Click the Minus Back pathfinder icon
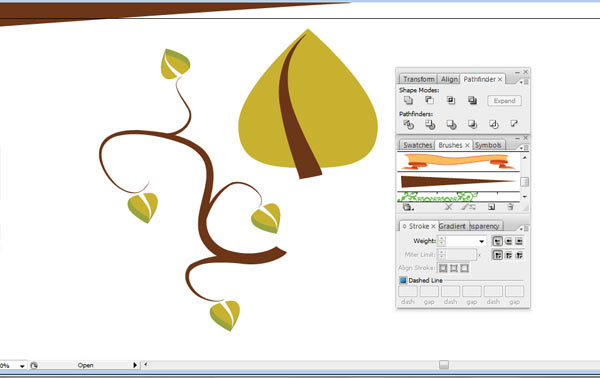This screenshot has height=378, width=600. click(x=514, y=124)
